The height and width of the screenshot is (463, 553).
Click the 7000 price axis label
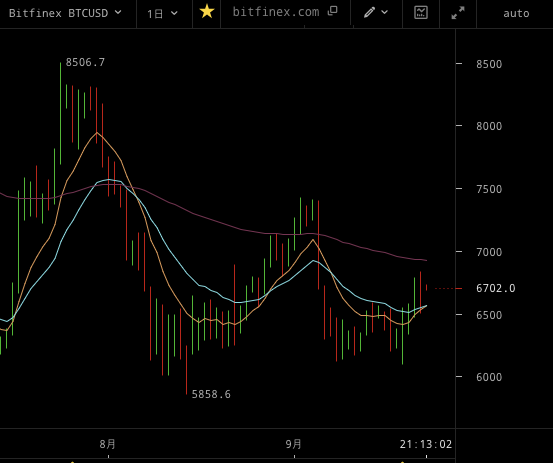pos(489,252)
